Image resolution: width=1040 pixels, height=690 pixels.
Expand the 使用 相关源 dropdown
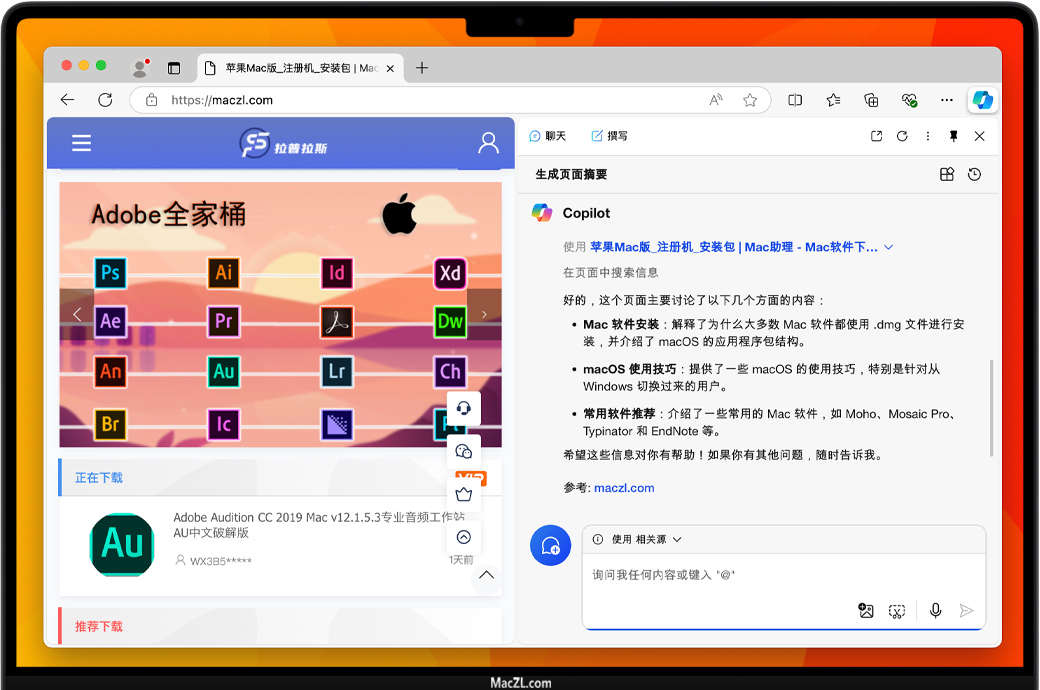(x=637, y=539)
